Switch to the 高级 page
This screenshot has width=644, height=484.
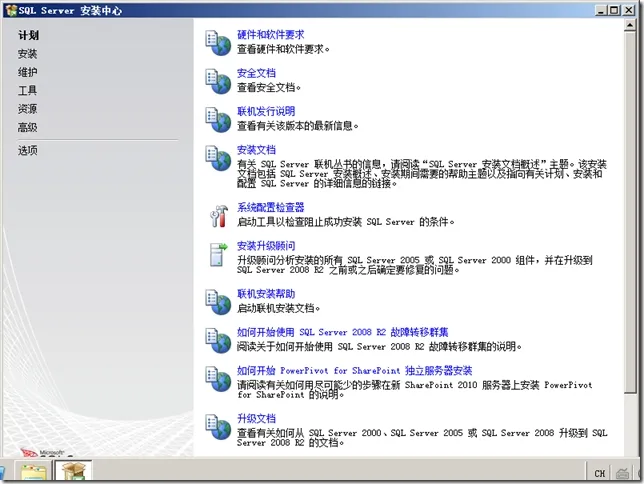[x=28, y=127]
